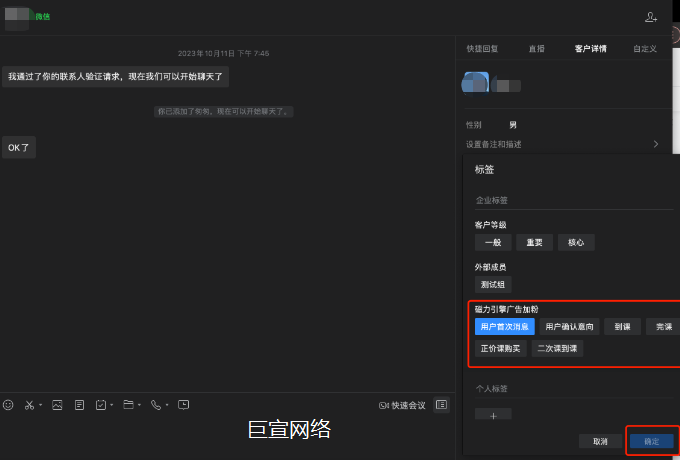The image size is (680, 460).
Task: Click the task checkbox icon
Action: pos(101,405)
